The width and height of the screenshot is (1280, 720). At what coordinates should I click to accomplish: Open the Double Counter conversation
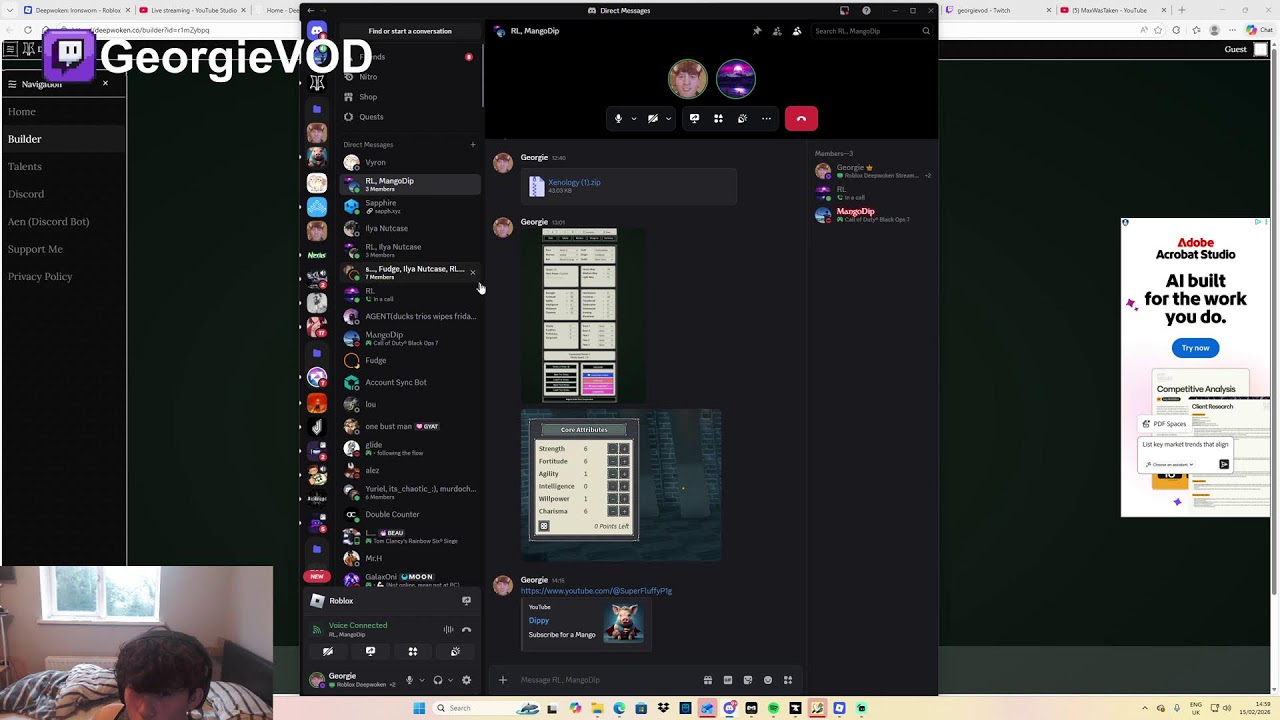410,514
